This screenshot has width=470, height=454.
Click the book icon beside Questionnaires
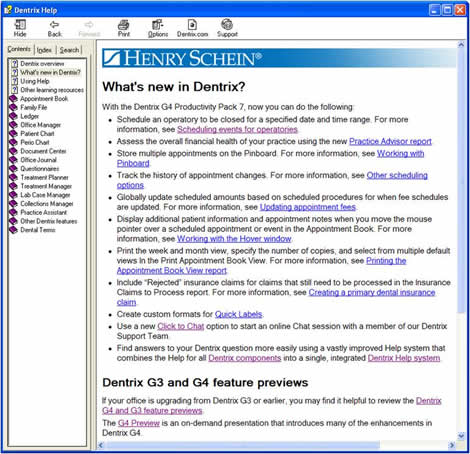[13, 169]
